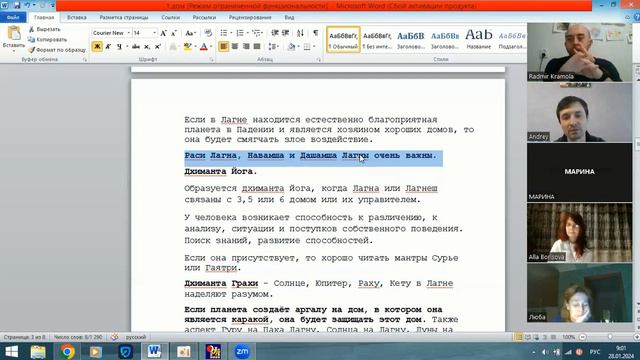Viewport: 640px width, 360px height.
Task: Click the Numbering list icon
Action: tap(240, 33)
